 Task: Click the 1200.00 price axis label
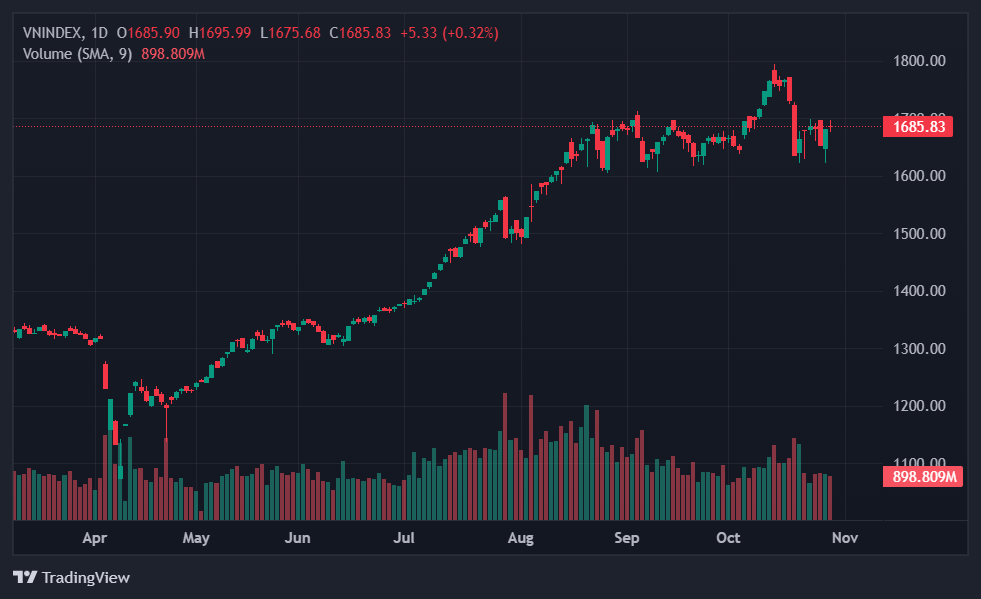click(x=918, y=406)
